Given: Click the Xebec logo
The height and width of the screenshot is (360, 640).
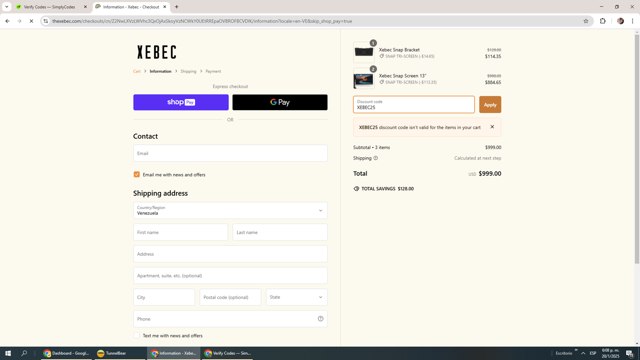Looking at the screenshot, I should [157, 52].
